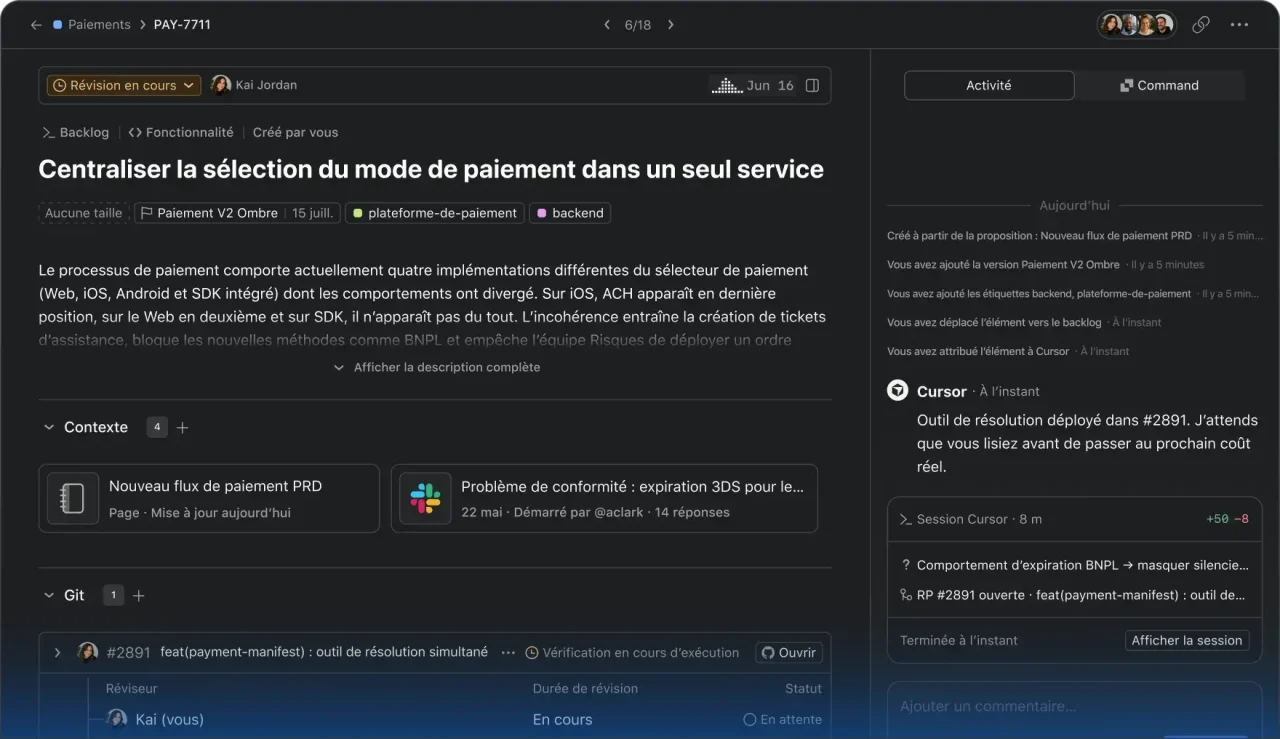Click the collaborator avatars group

click(1137, 25)
